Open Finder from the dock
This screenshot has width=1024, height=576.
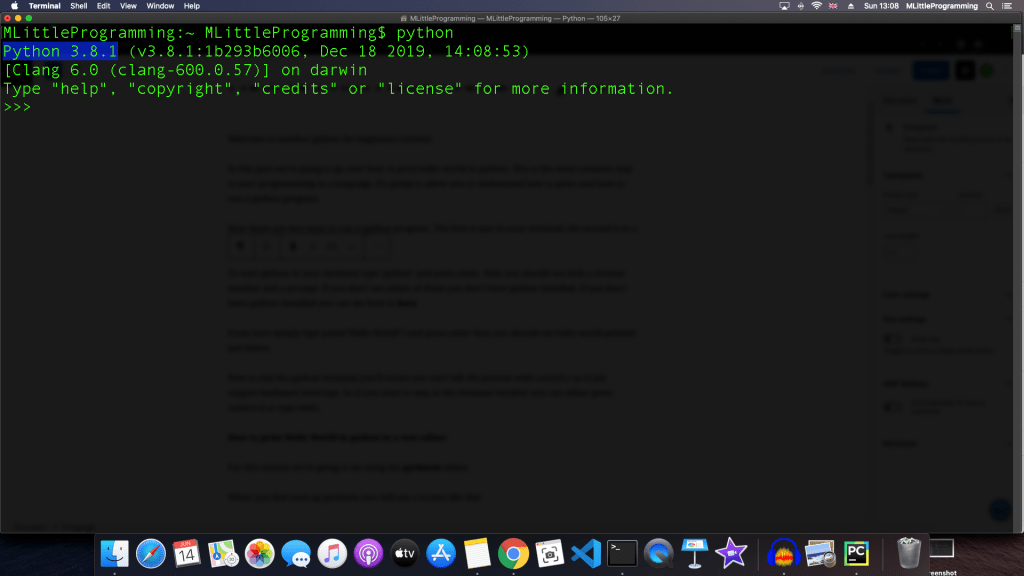pyautogui.click(x=116, y=552)
